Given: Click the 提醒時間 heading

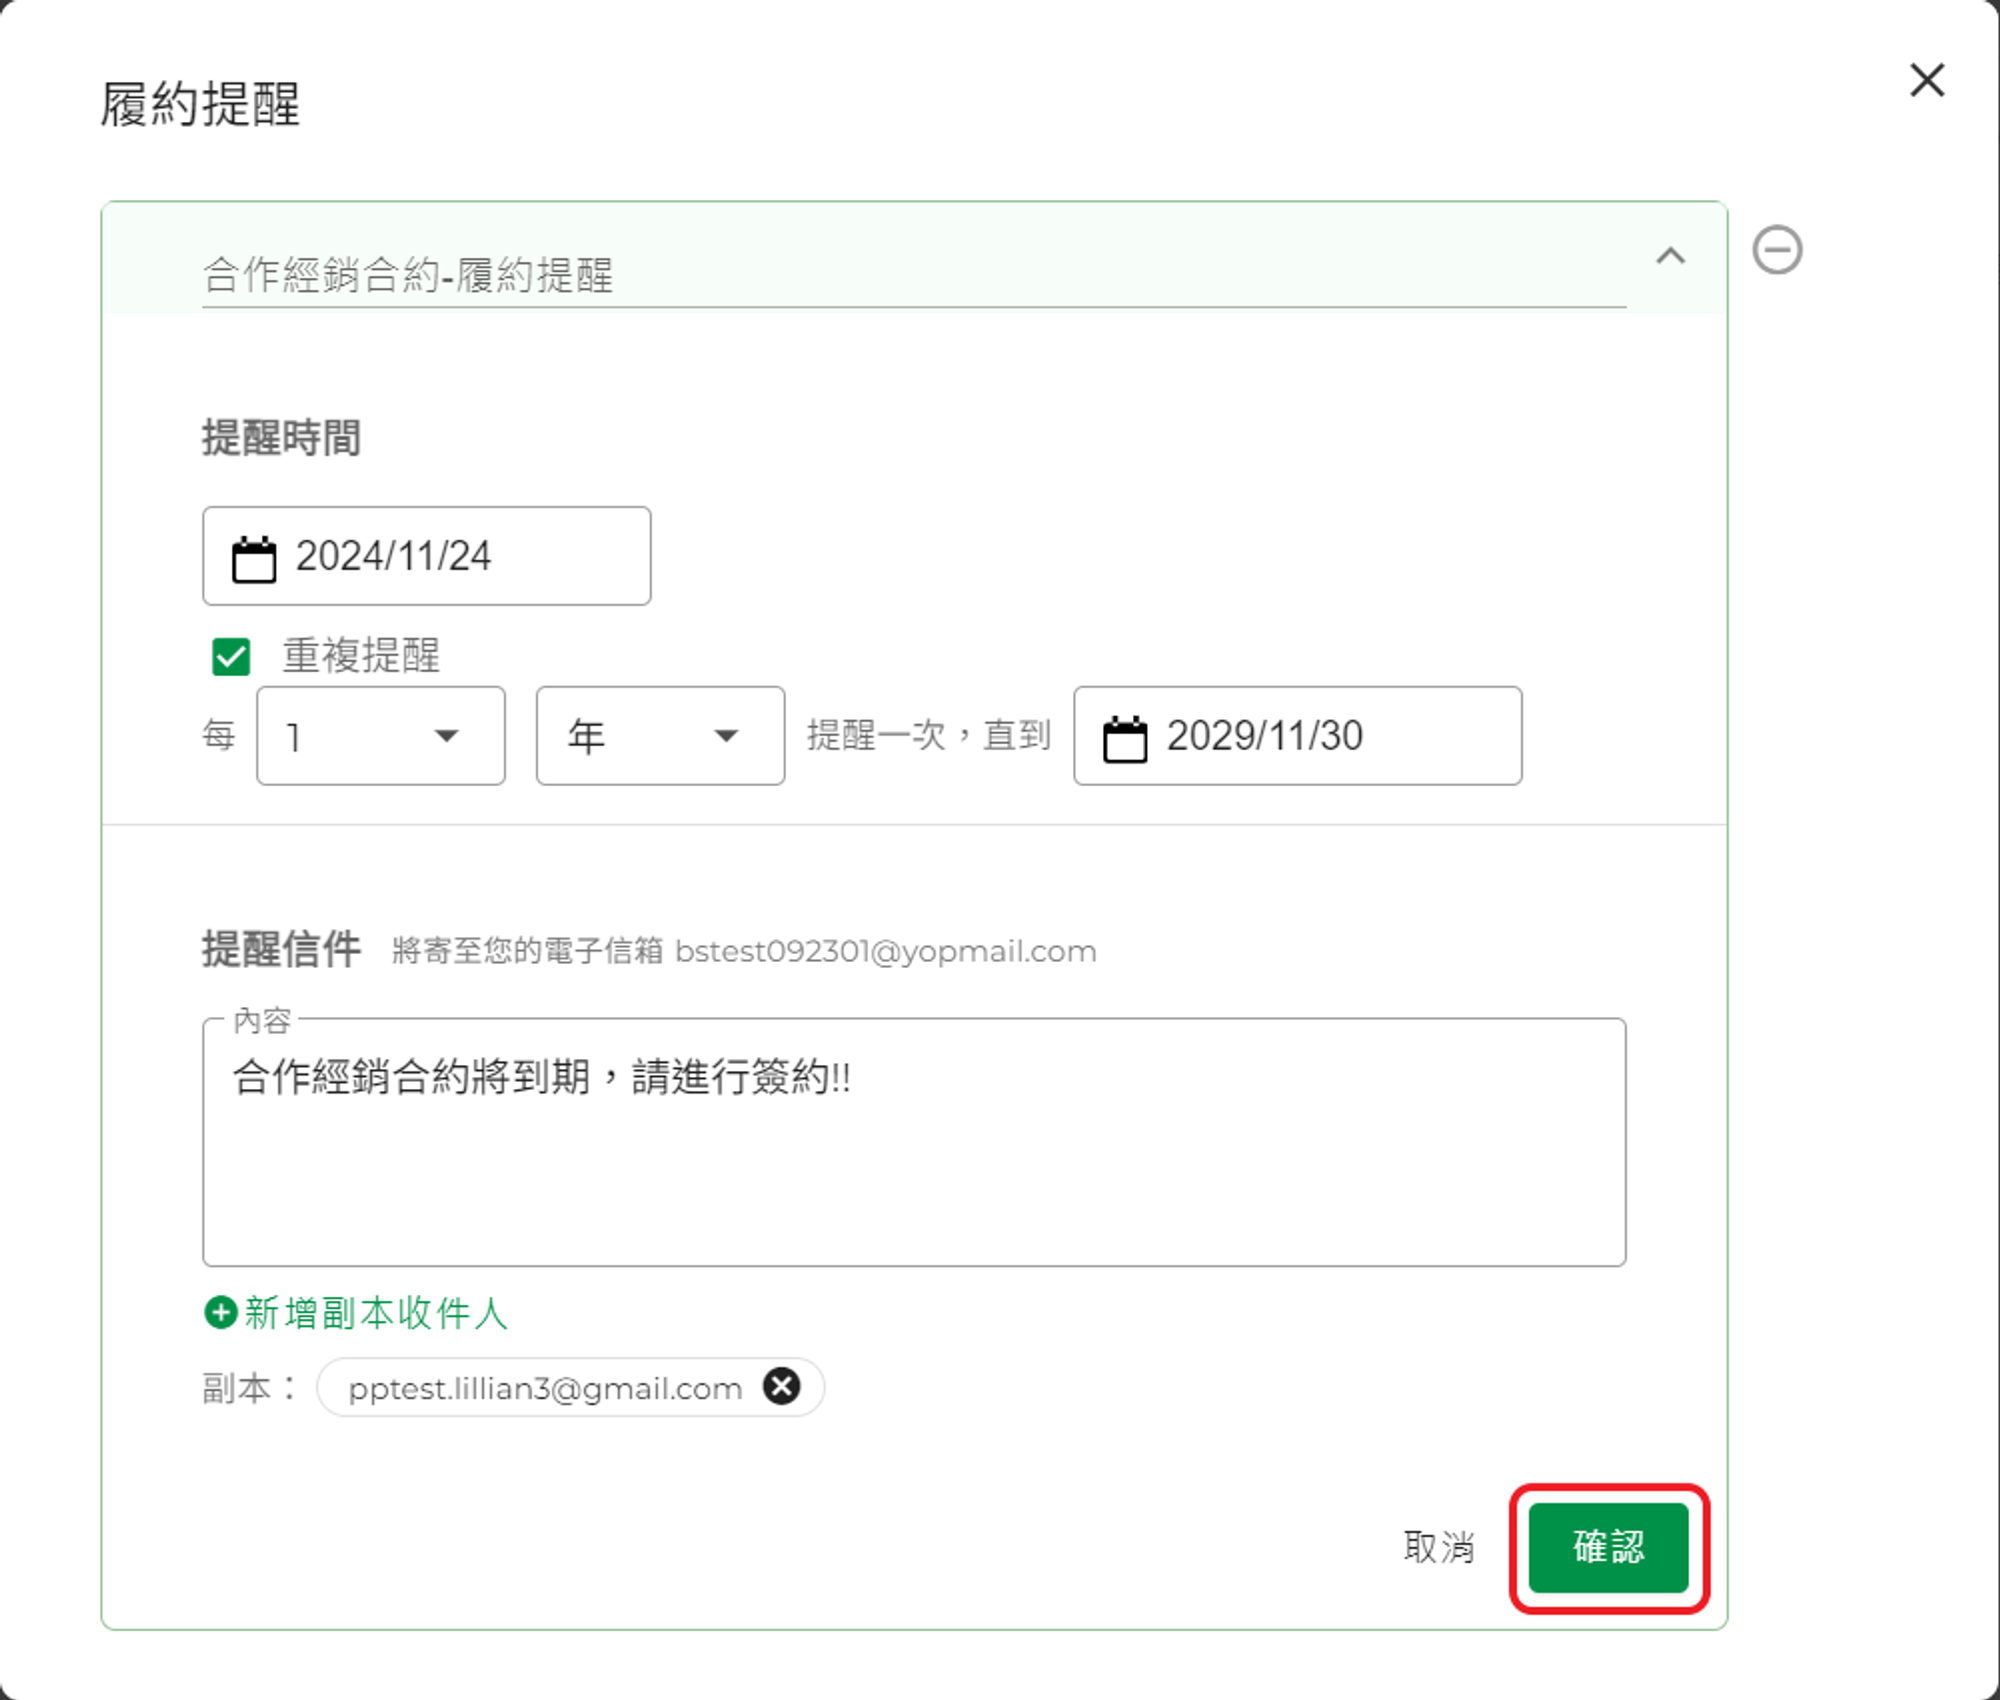Looking at the screenshot, I should point(281,438).
